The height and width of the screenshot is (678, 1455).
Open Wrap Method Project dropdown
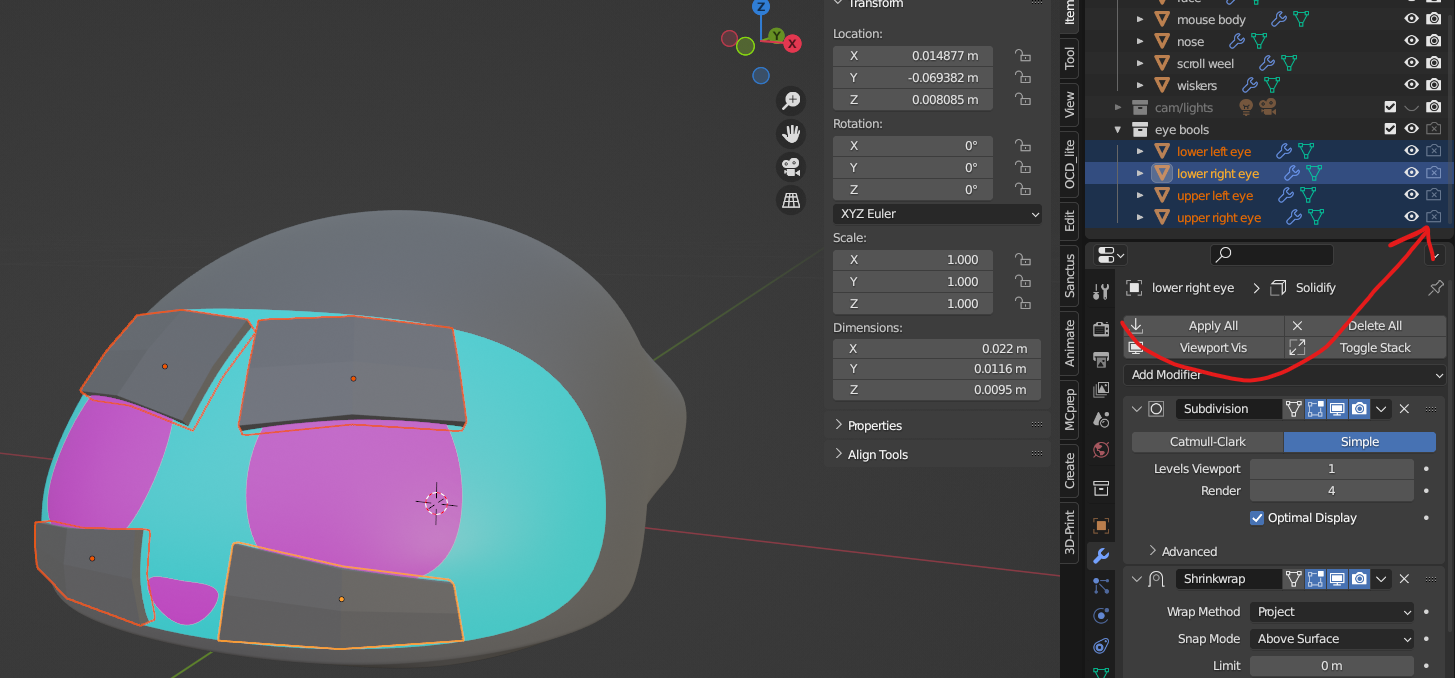[x=1331, y=612]
